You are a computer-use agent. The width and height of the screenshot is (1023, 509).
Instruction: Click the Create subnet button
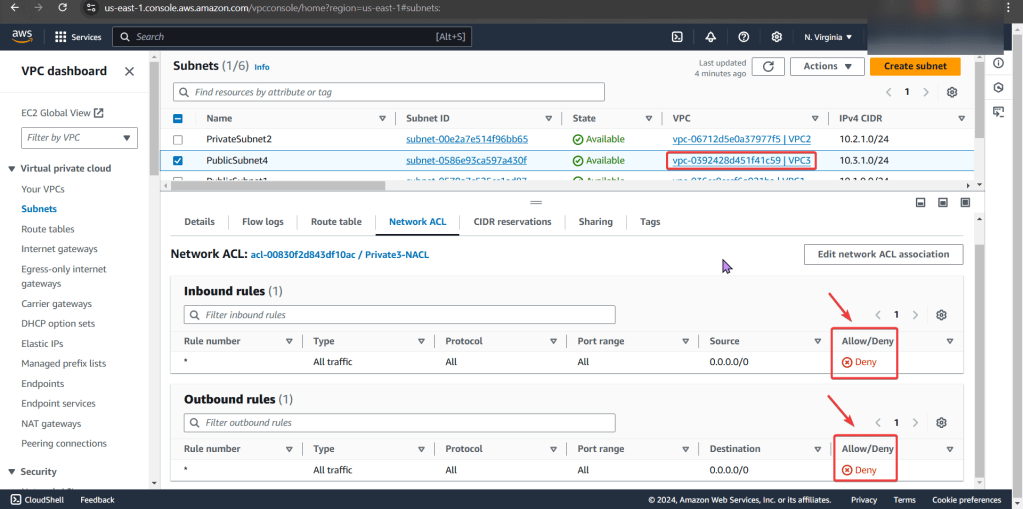coord(915,66)
